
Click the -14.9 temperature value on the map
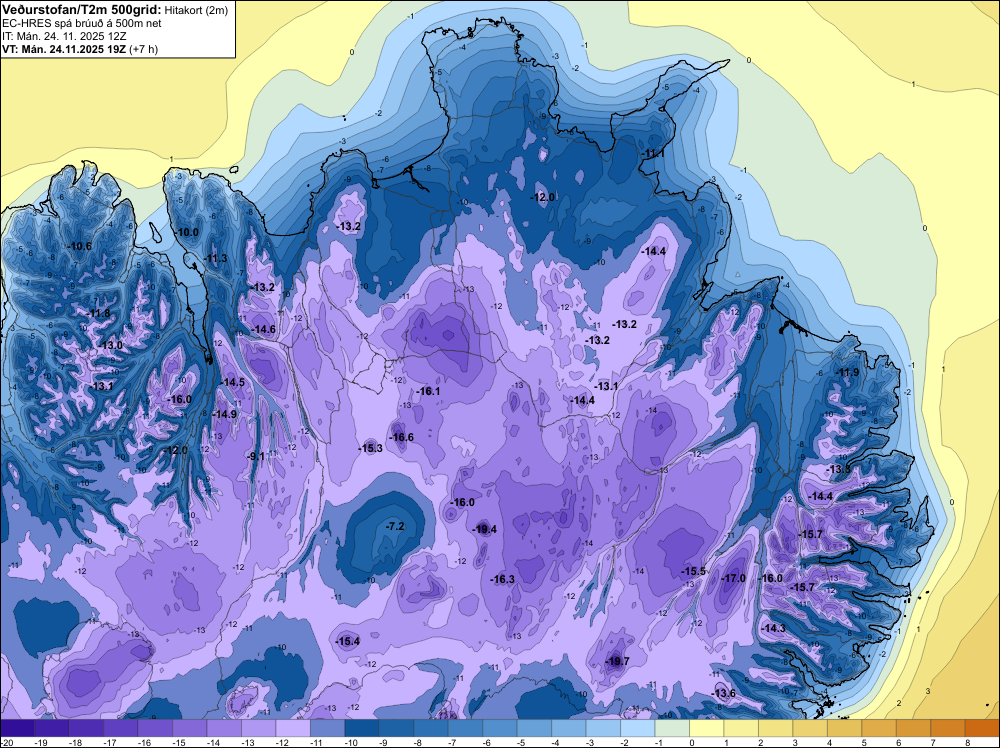224,414
